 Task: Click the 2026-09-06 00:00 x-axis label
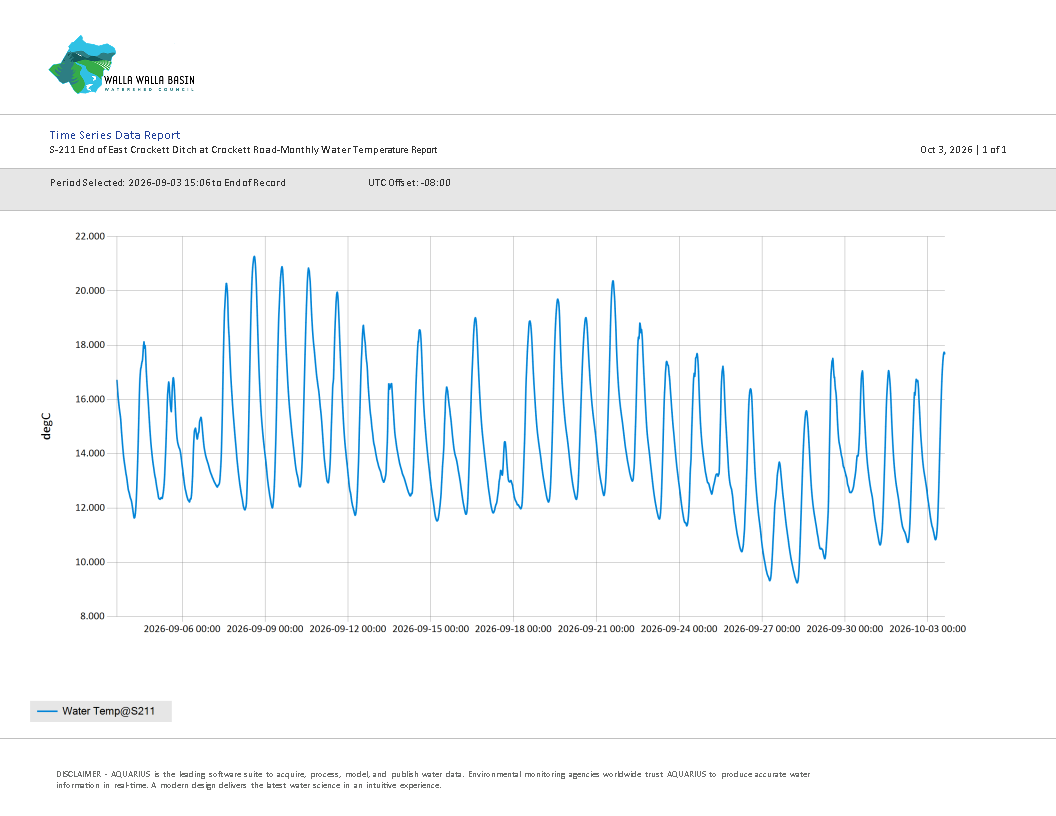pos(182,629)
